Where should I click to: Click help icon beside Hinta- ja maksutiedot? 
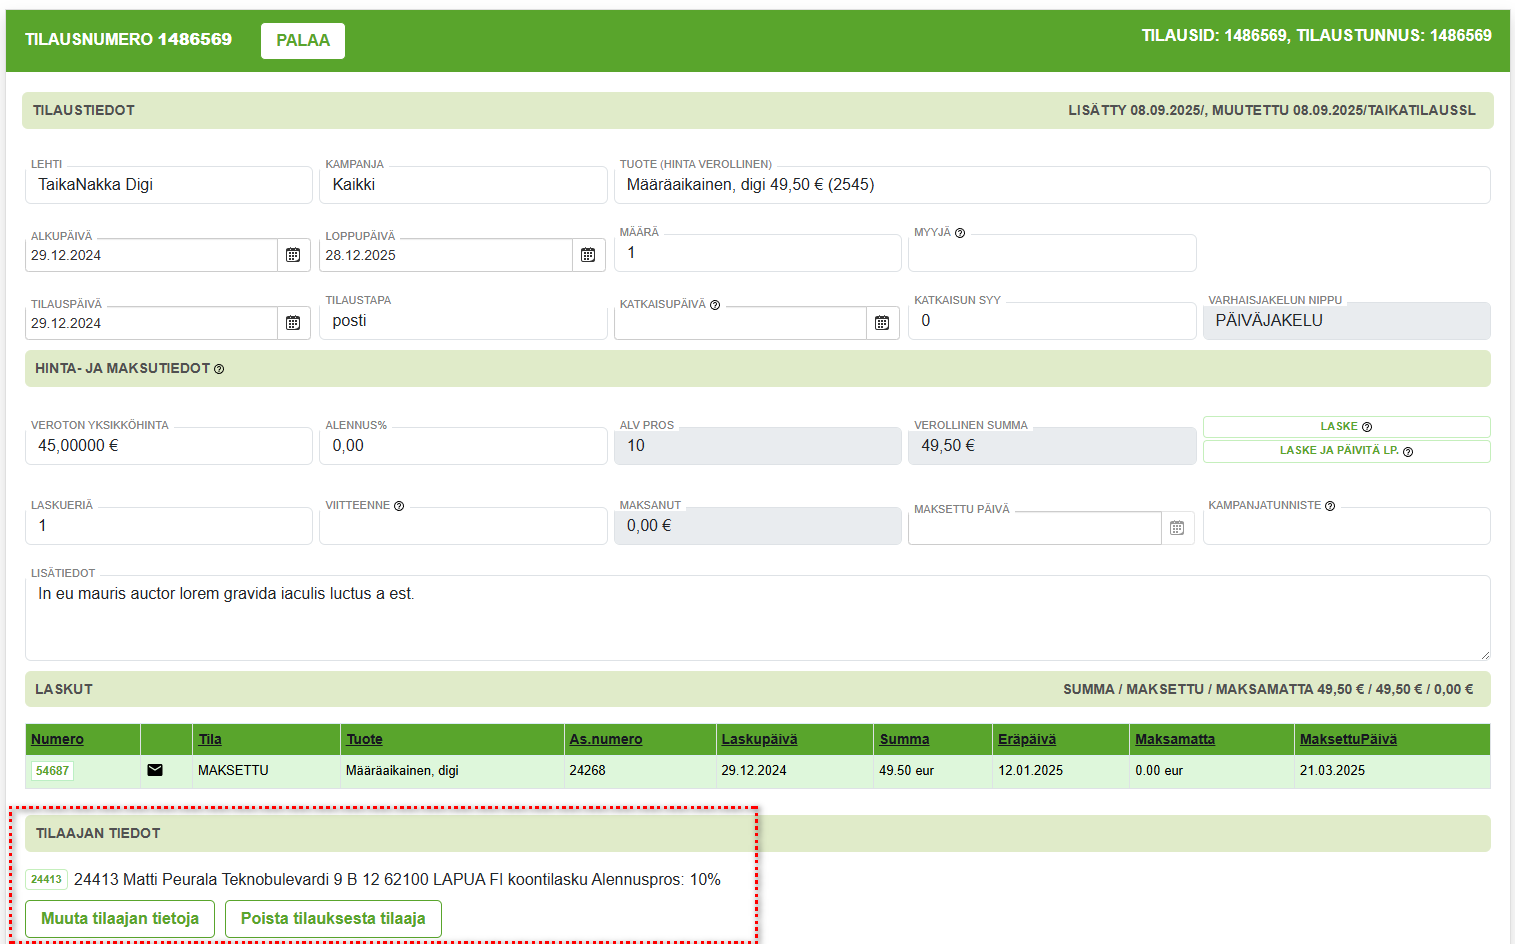219,369
